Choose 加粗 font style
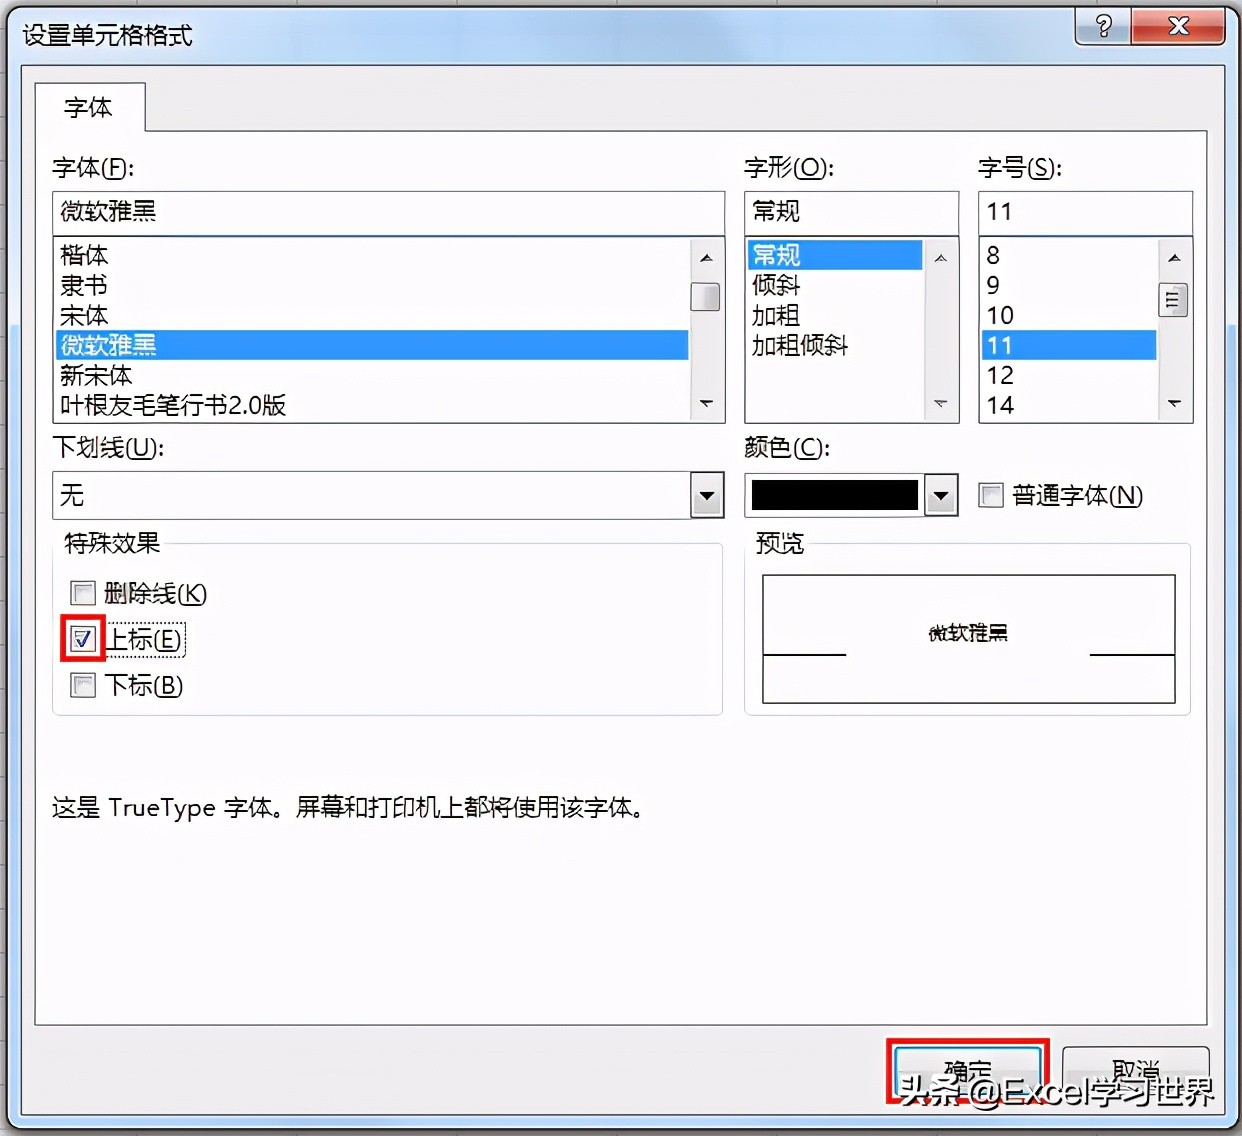Viewport: 1242px width, 1136px height. [835, 315]
